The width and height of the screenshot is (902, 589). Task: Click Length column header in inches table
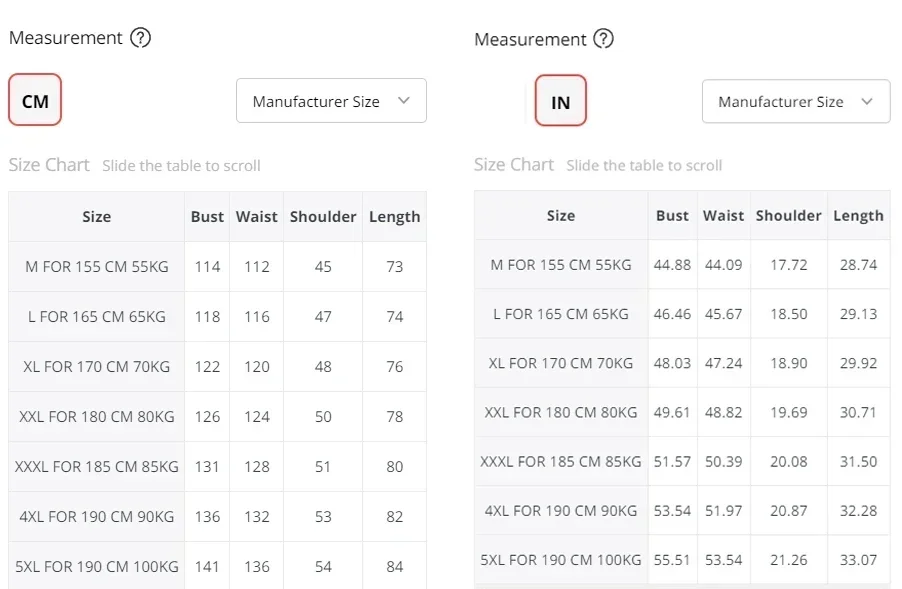pyautogui.click(x=858, y=215)
